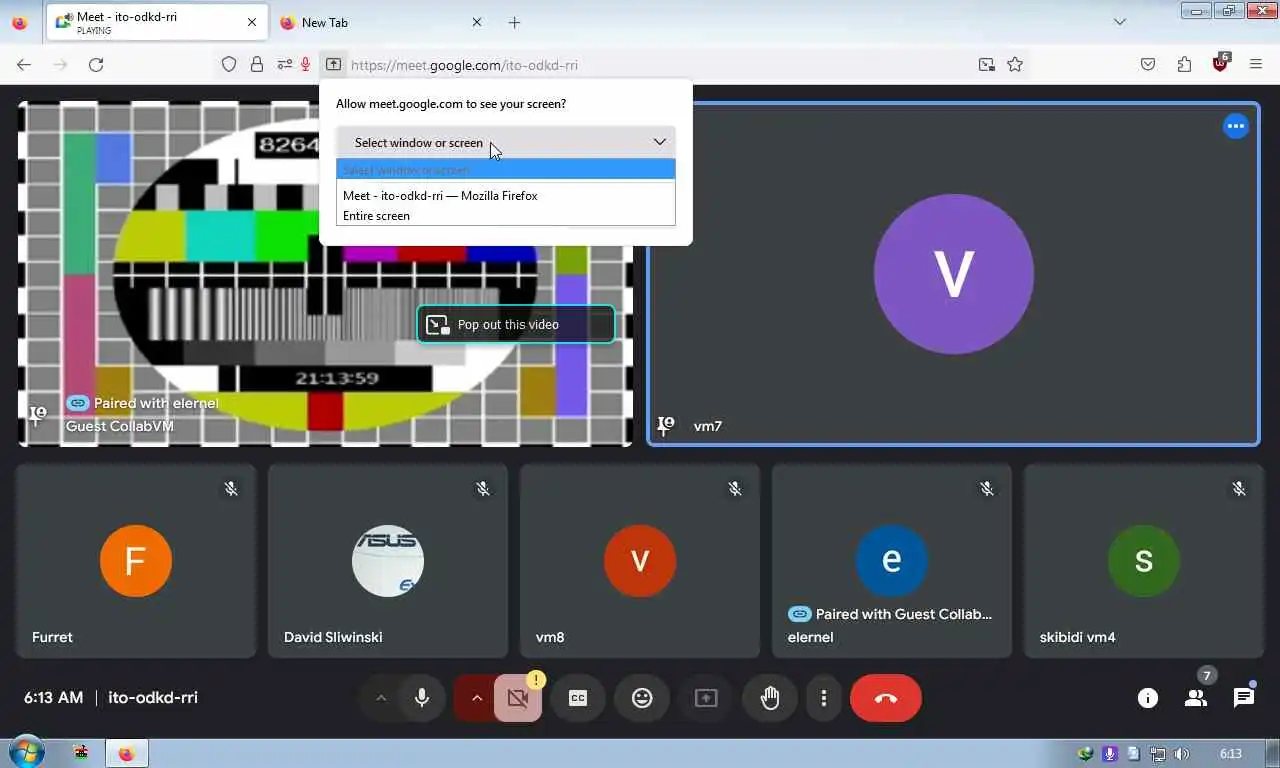Switch to the New Tab tab
Image resolution: width=1280 pixels, height=768 pixels.
tap(380, 22)
